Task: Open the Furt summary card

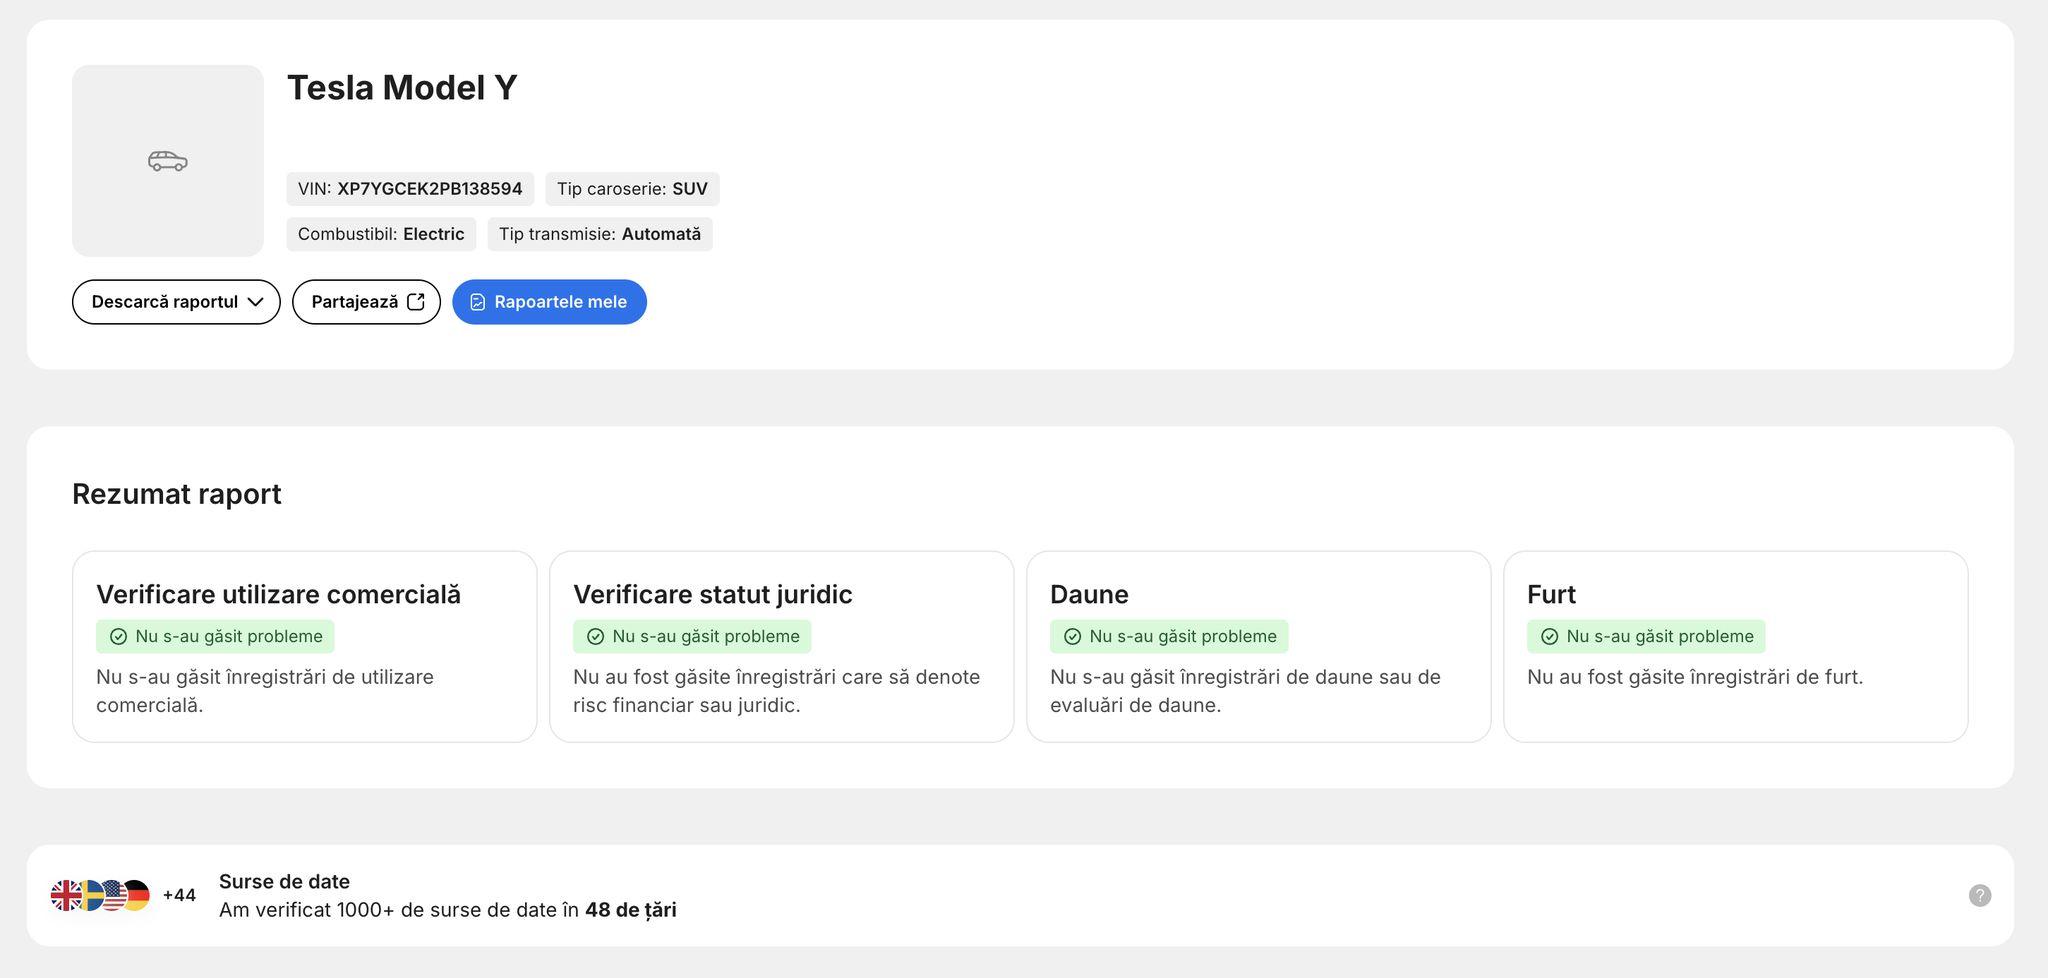Action: (x=1735, y=647)
